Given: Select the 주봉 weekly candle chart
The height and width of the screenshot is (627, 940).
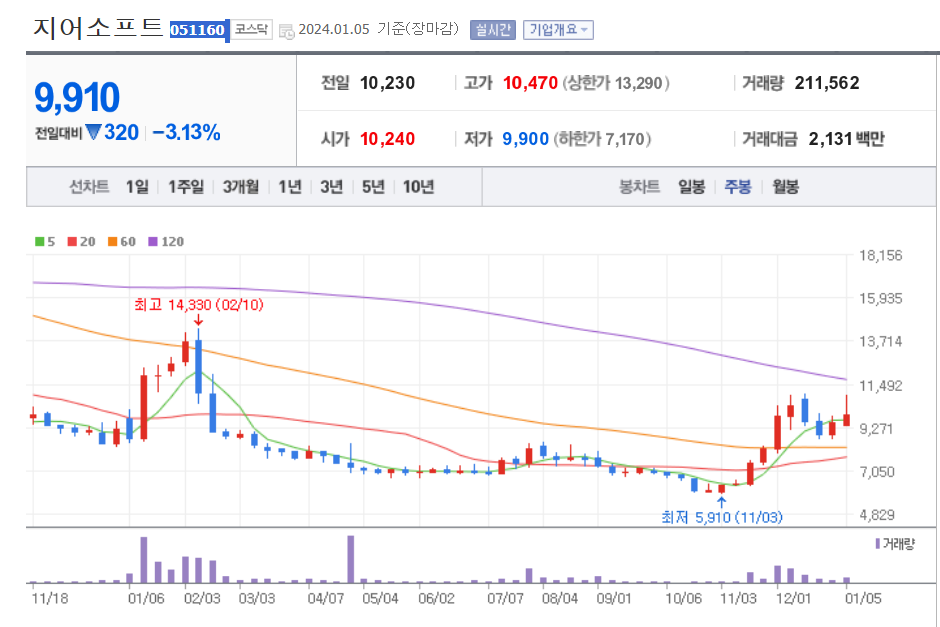Looking at the screenshot, I should click(x=738, y=187).
